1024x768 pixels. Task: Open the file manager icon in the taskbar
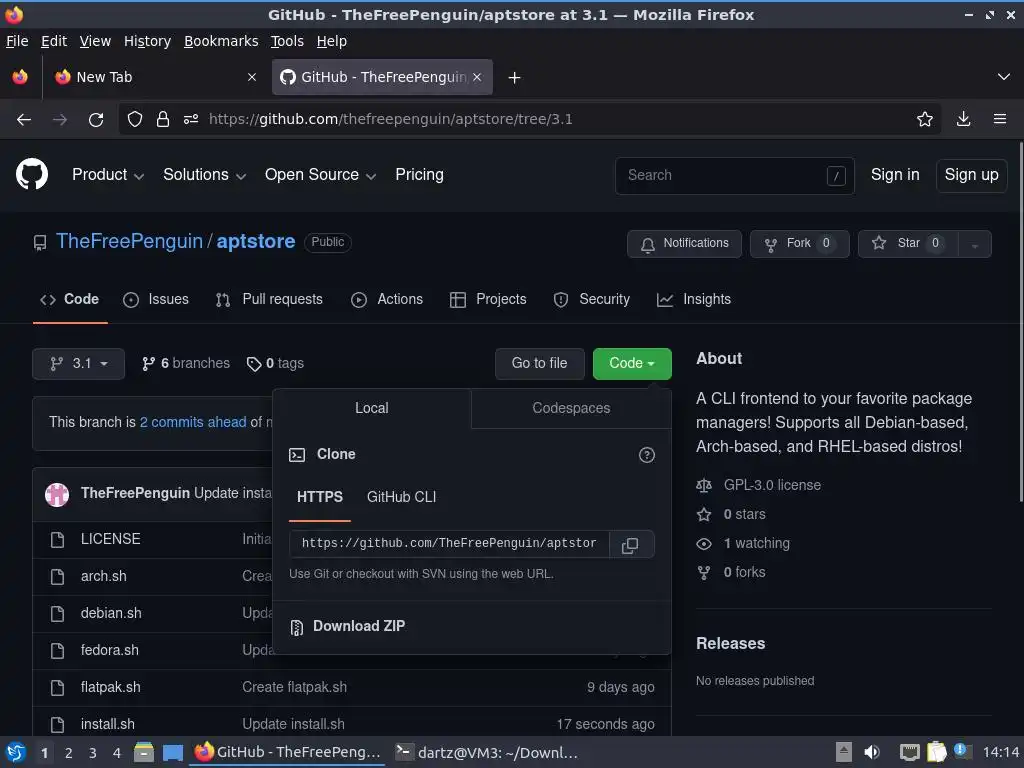click(144, 753)
